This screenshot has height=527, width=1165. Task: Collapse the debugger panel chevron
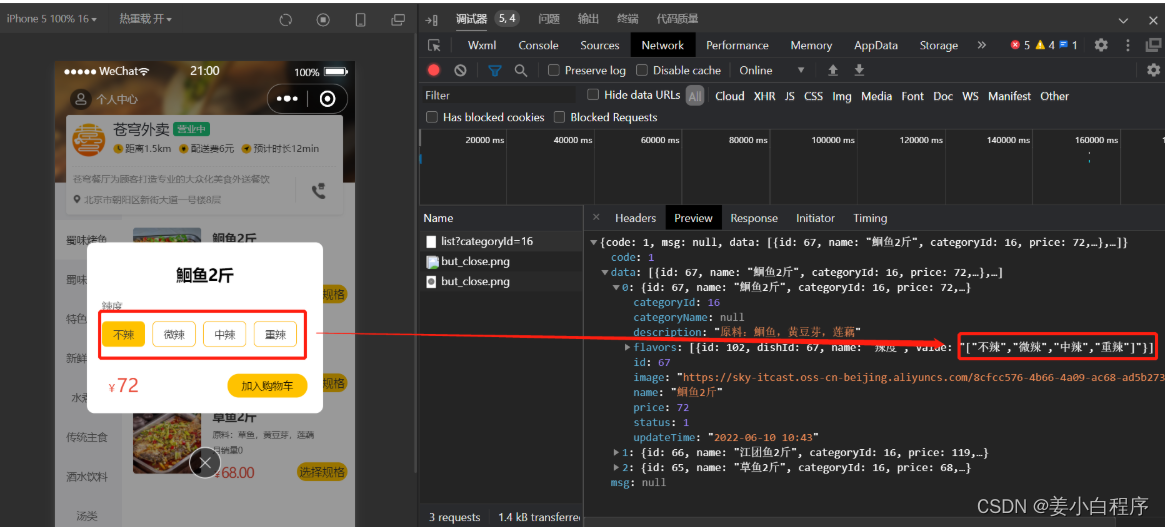click(1122, 21)
